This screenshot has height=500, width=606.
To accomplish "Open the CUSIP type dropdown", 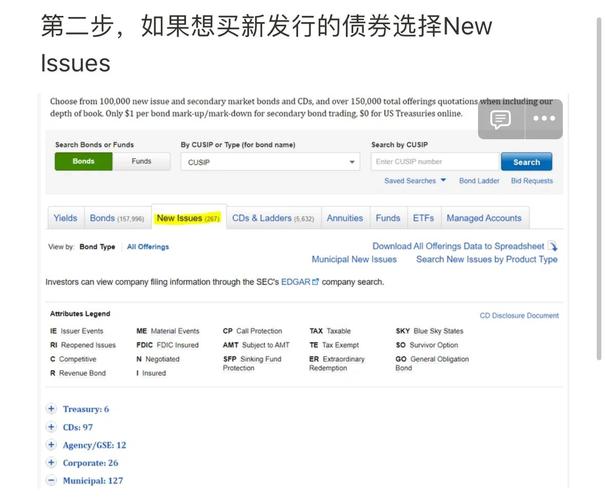I will click(270, 162).
